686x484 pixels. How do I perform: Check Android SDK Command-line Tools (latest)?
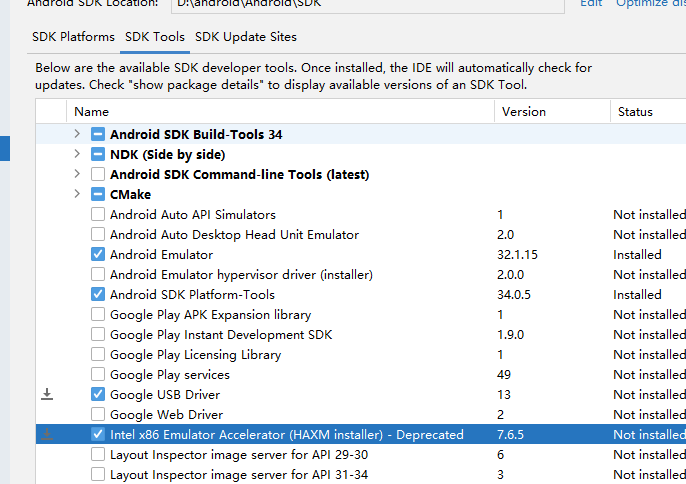98,174
